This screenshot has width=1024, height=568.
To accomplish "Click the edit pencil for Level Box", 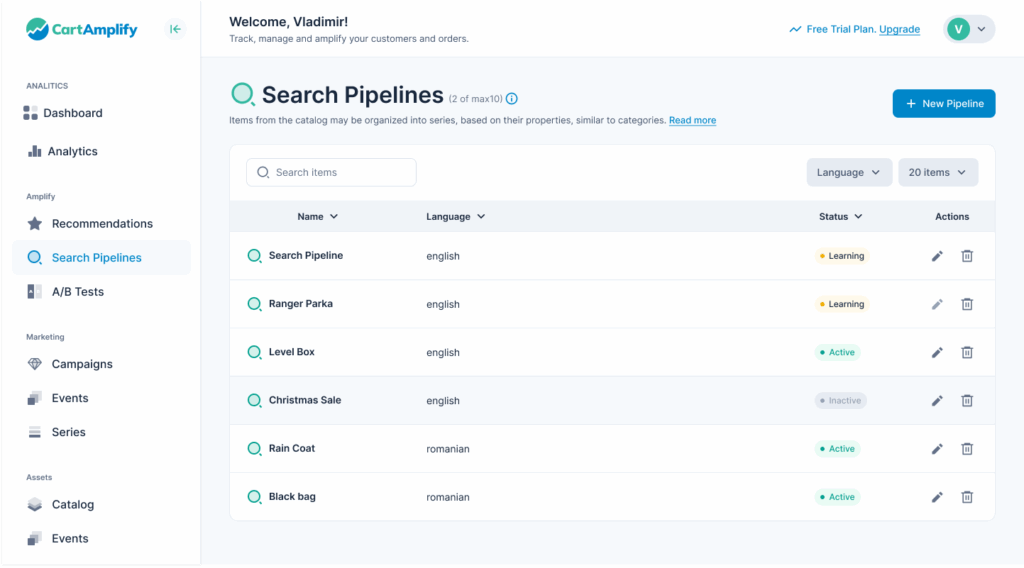I will click(937, 352).
